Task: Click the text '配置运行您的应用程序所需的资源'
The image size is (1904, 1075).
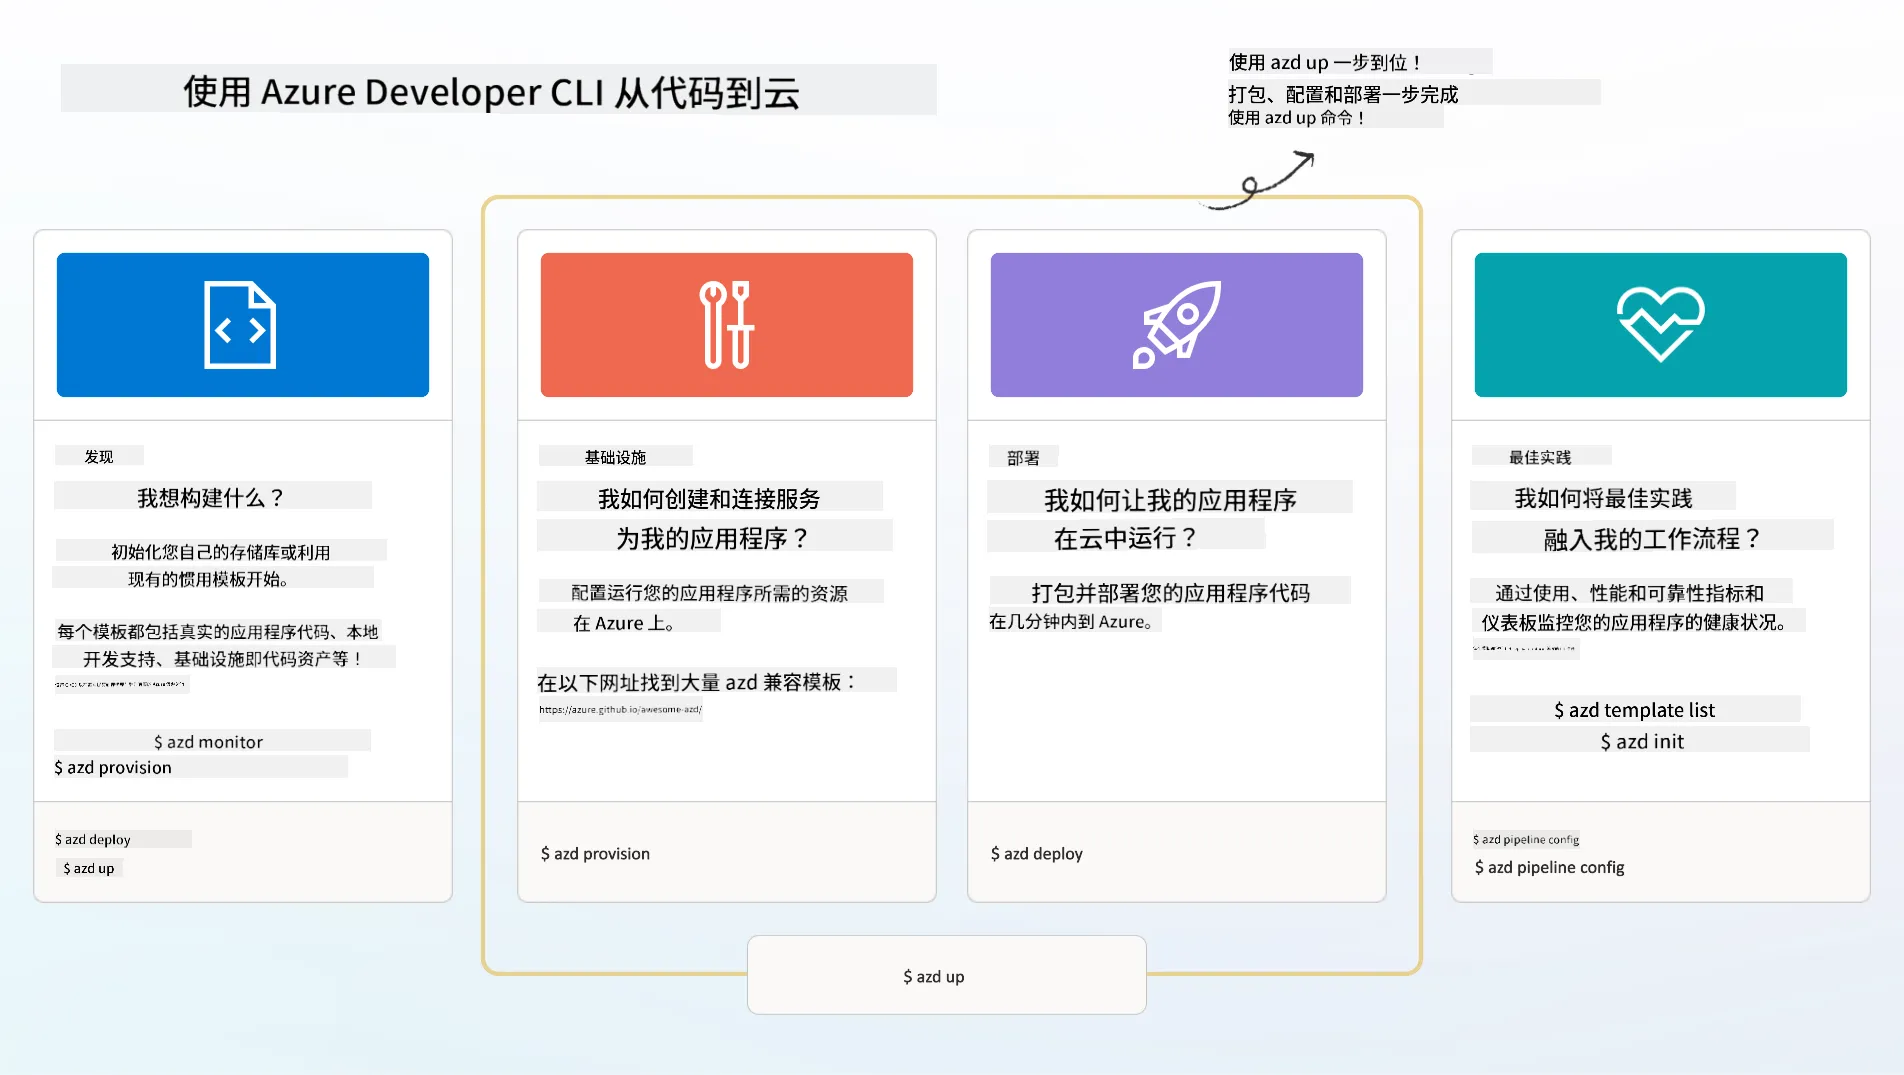Action: coord(709,593)
